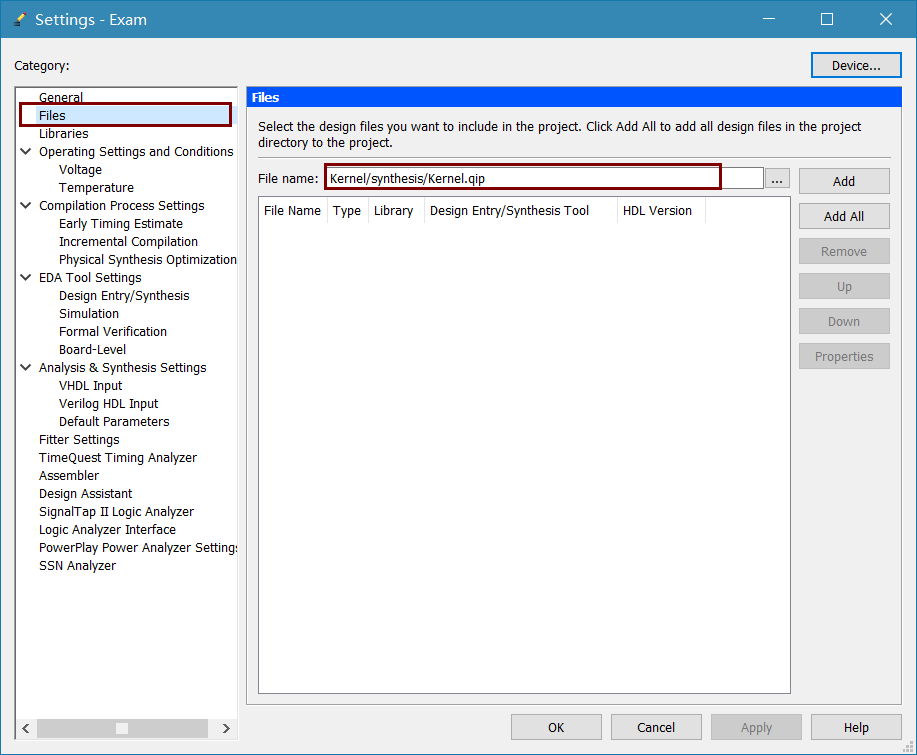917x755 pixels.
Task: Open Formal Verification settings
Action: click(112, 332)
